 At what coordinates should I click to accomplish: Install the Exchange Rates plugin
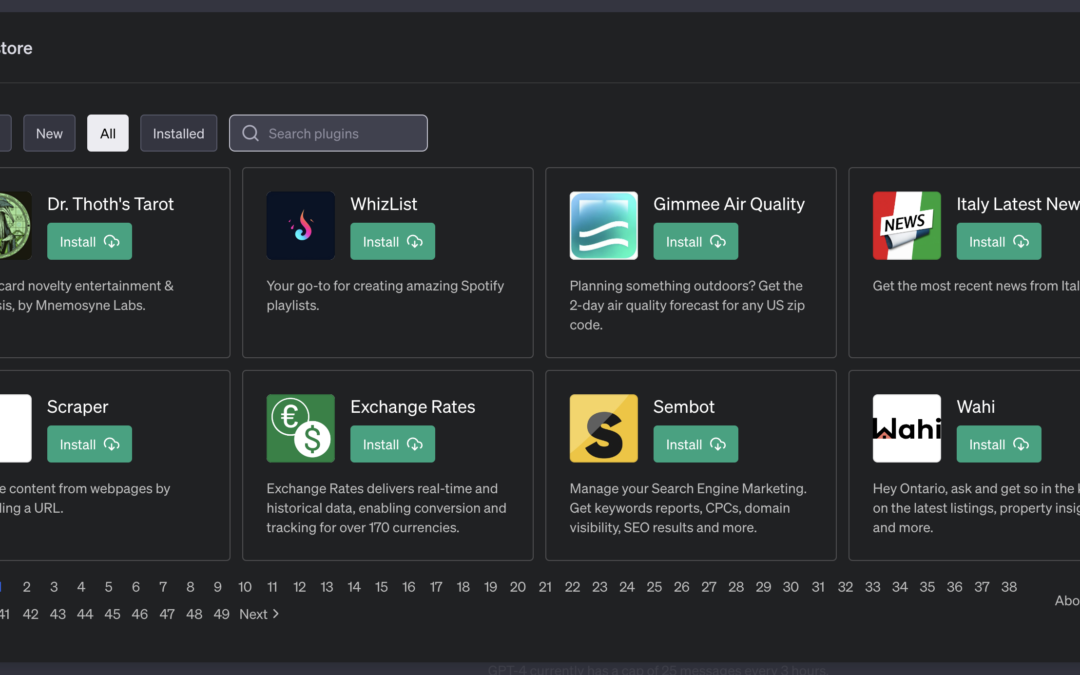[393, 444]
